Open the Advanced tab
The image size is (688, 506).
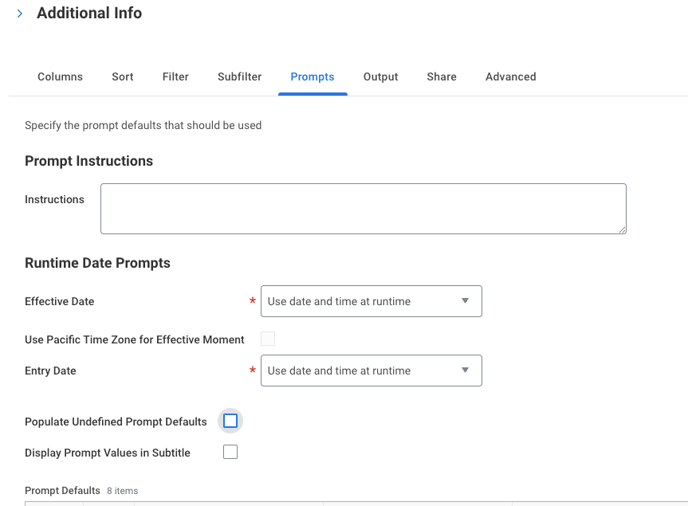click(x=510, y=77)
